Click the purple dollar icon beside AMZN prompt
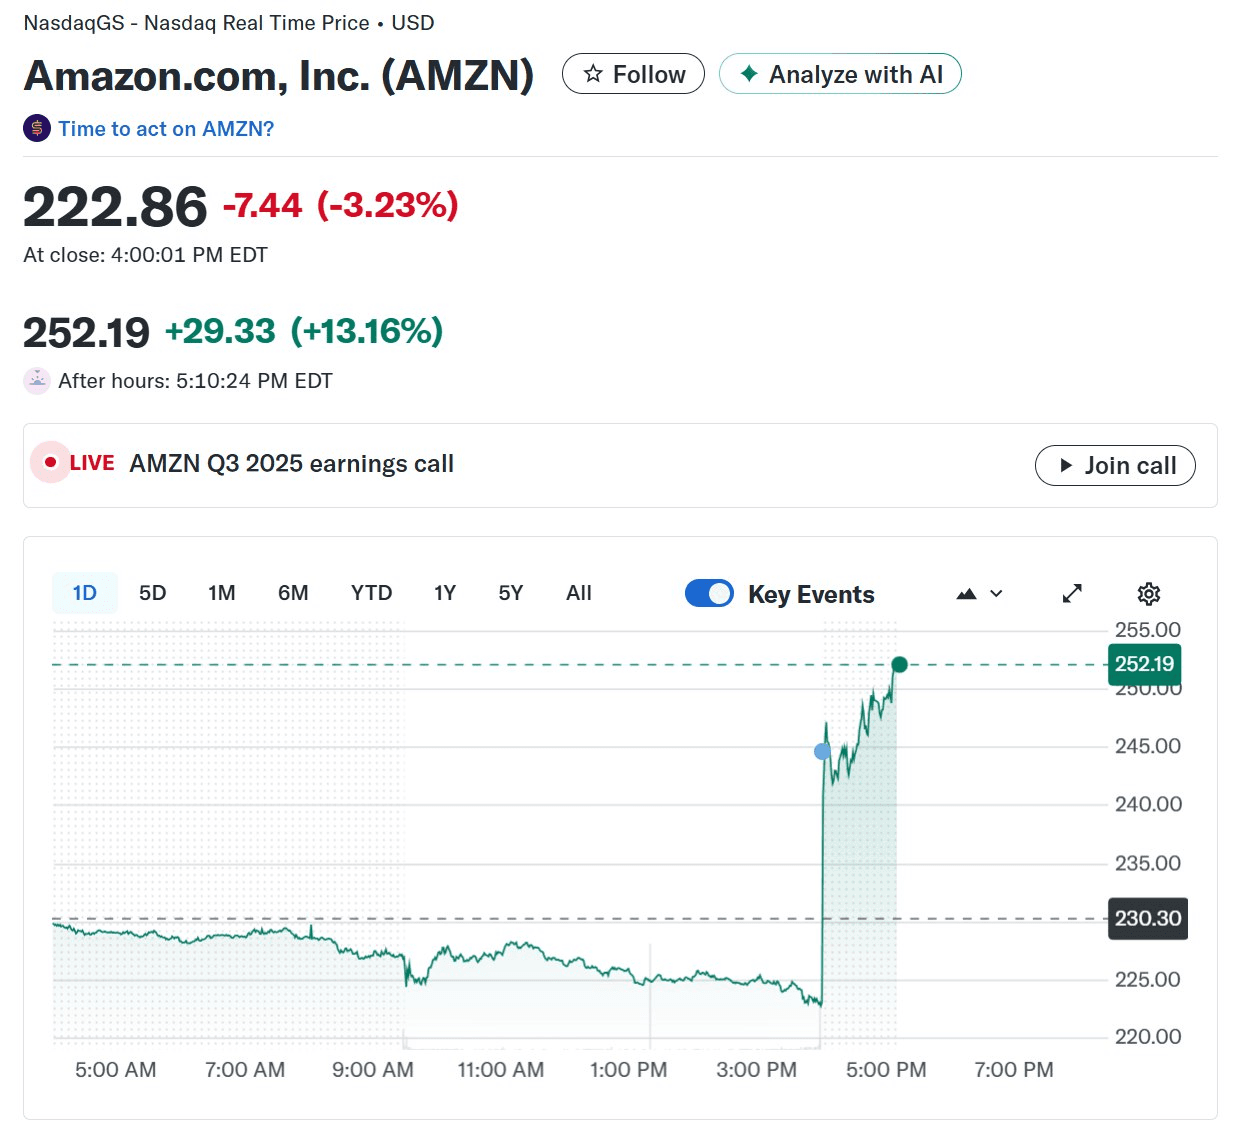 tap(37, 128)
